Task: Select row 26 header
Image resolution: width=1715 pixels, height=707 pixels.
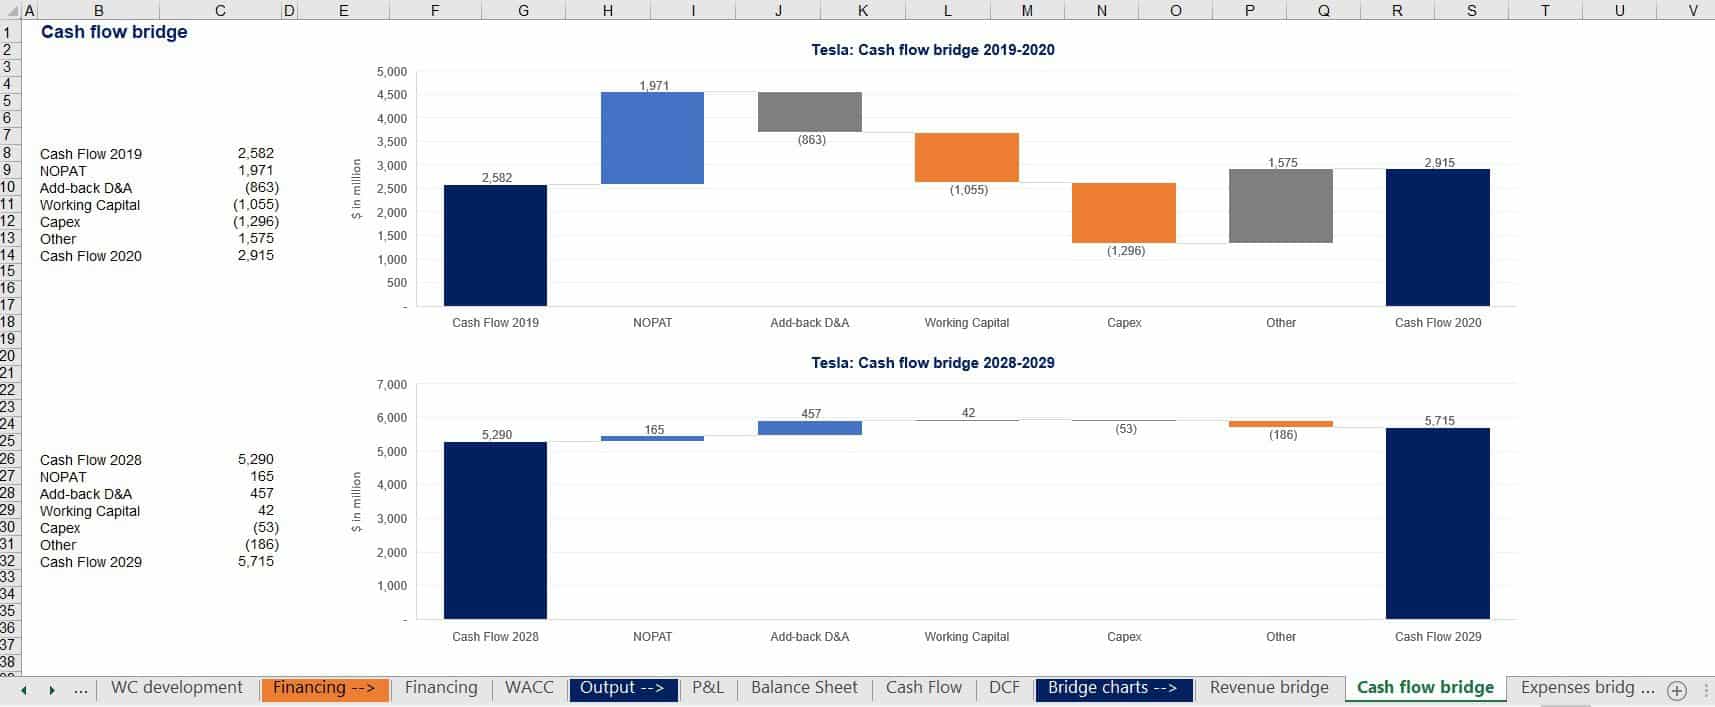Action: click(9, 459)
